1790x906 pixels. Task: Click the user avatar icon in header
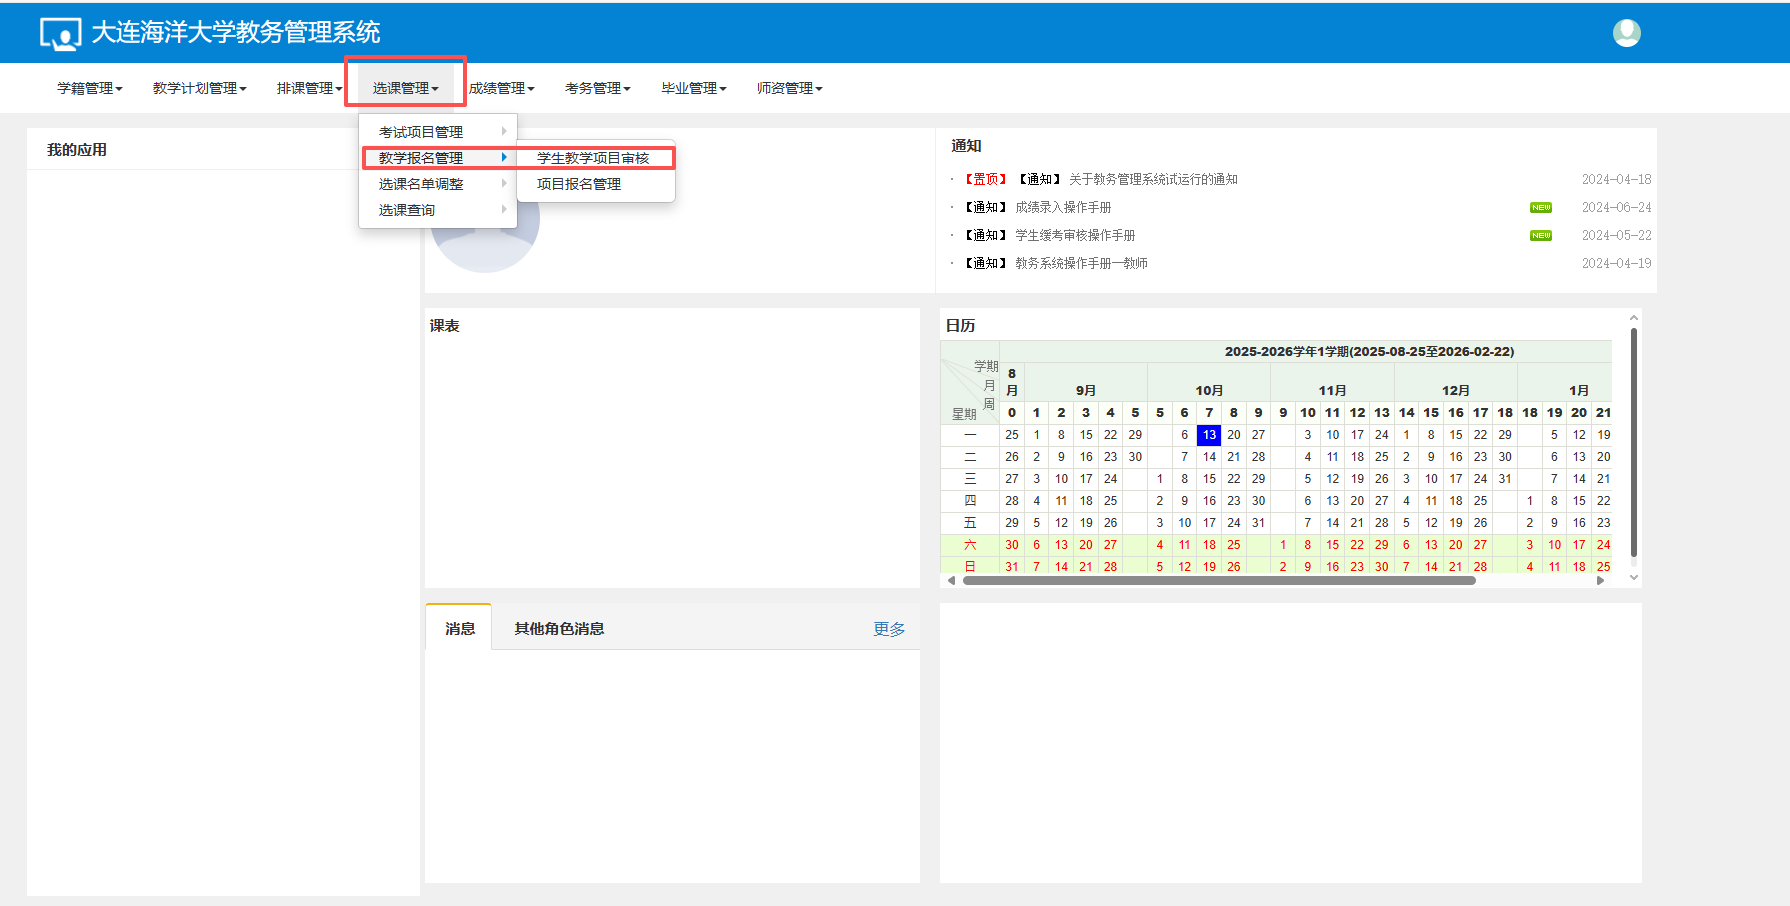pos(1626,33)
